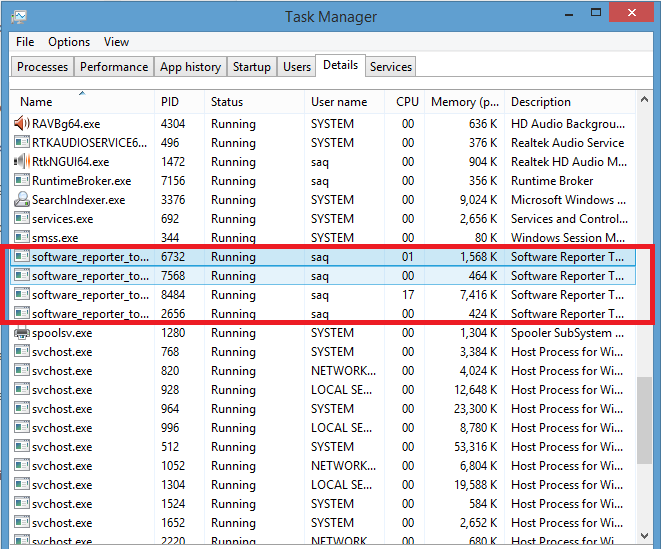Open the View menu
The image size is (661, 549).
(x=116, y=42)
